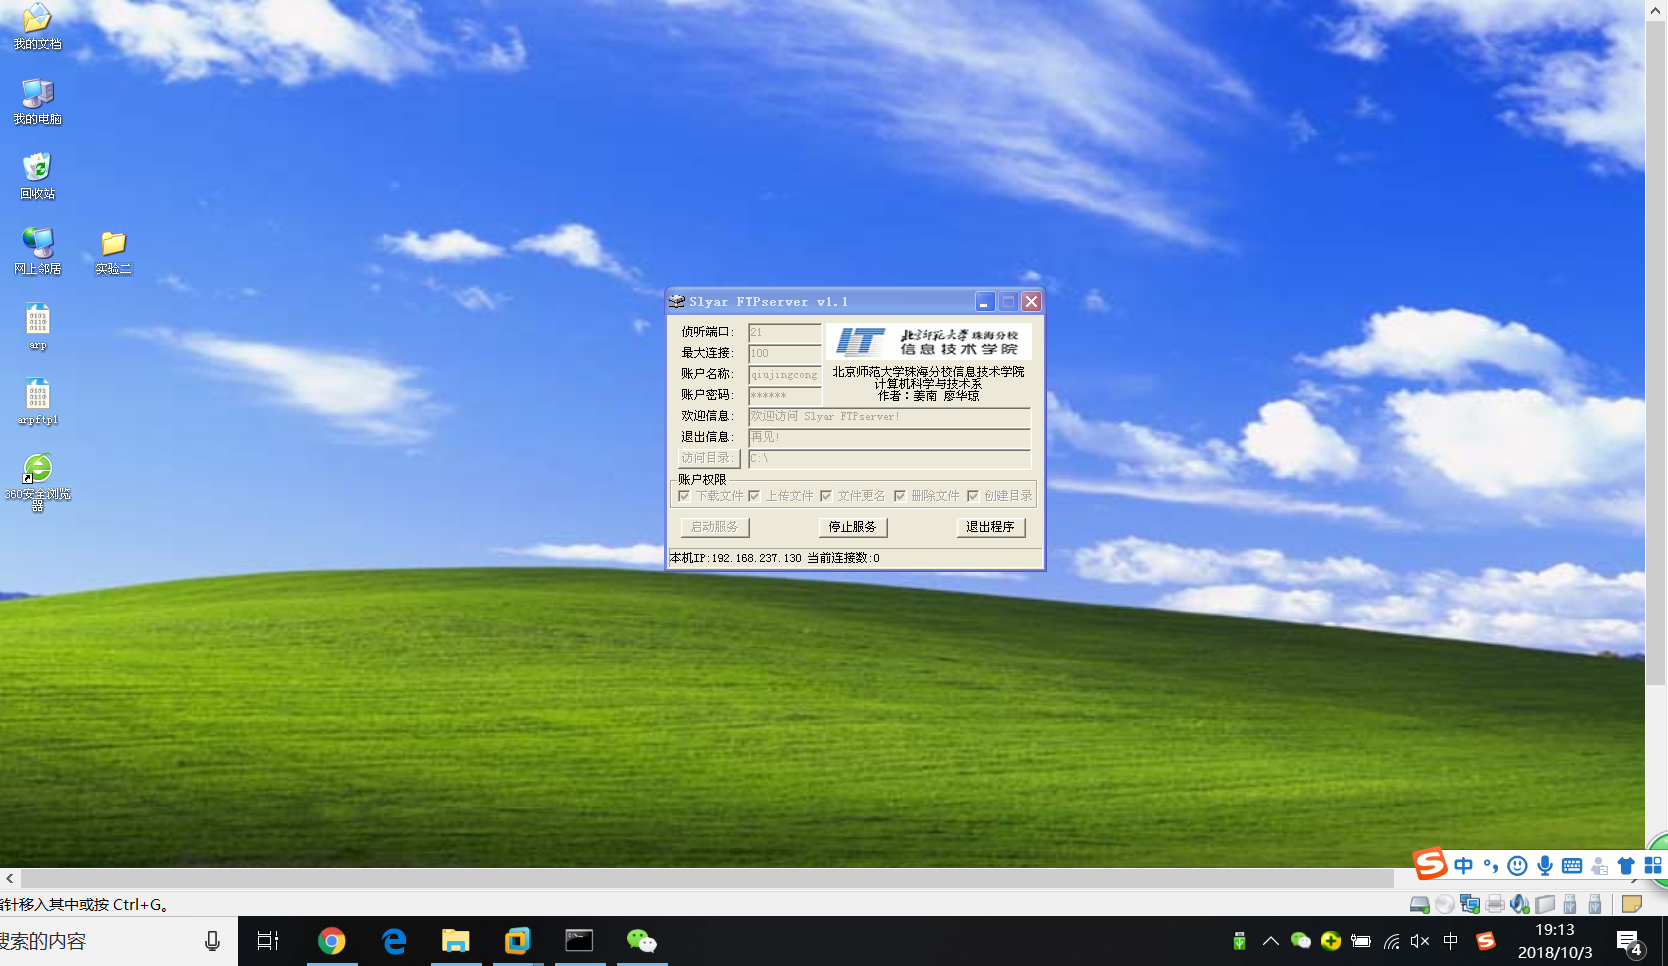Click the VM printer status icon
1668x966 pixels.
coord(1495,905)
